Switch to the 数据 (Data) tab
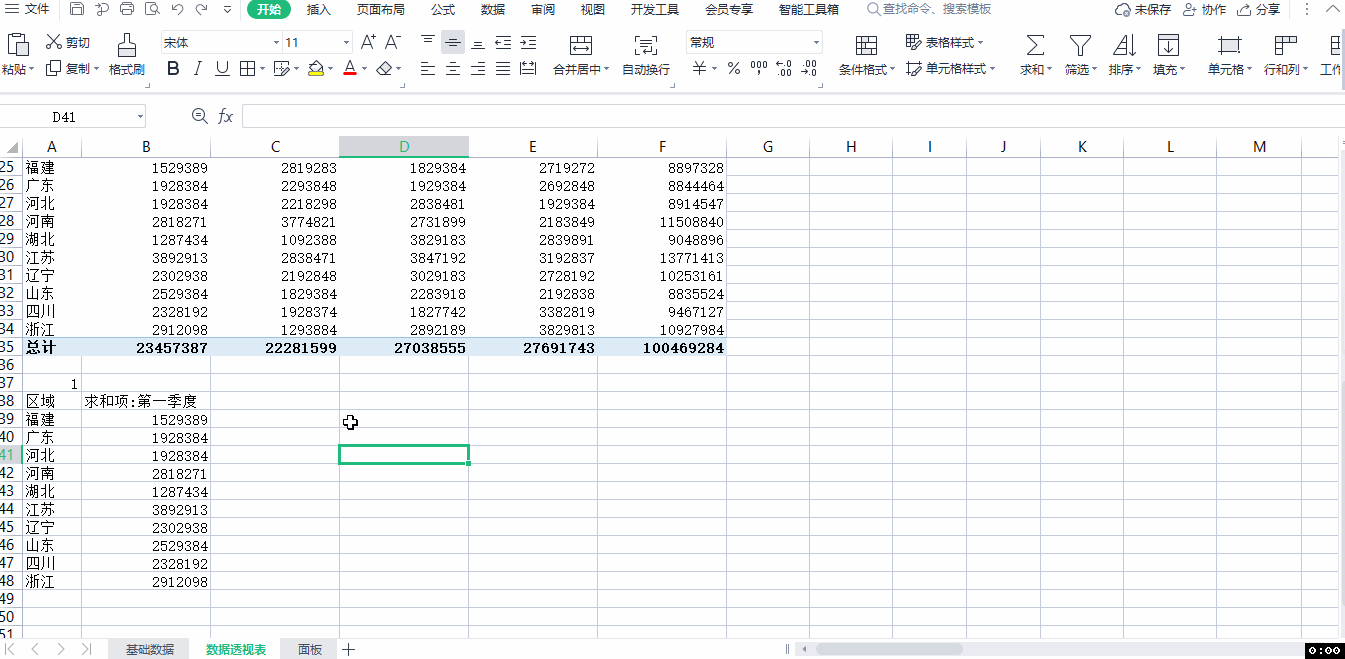1345x659 pixels. [x=493, y=10]
